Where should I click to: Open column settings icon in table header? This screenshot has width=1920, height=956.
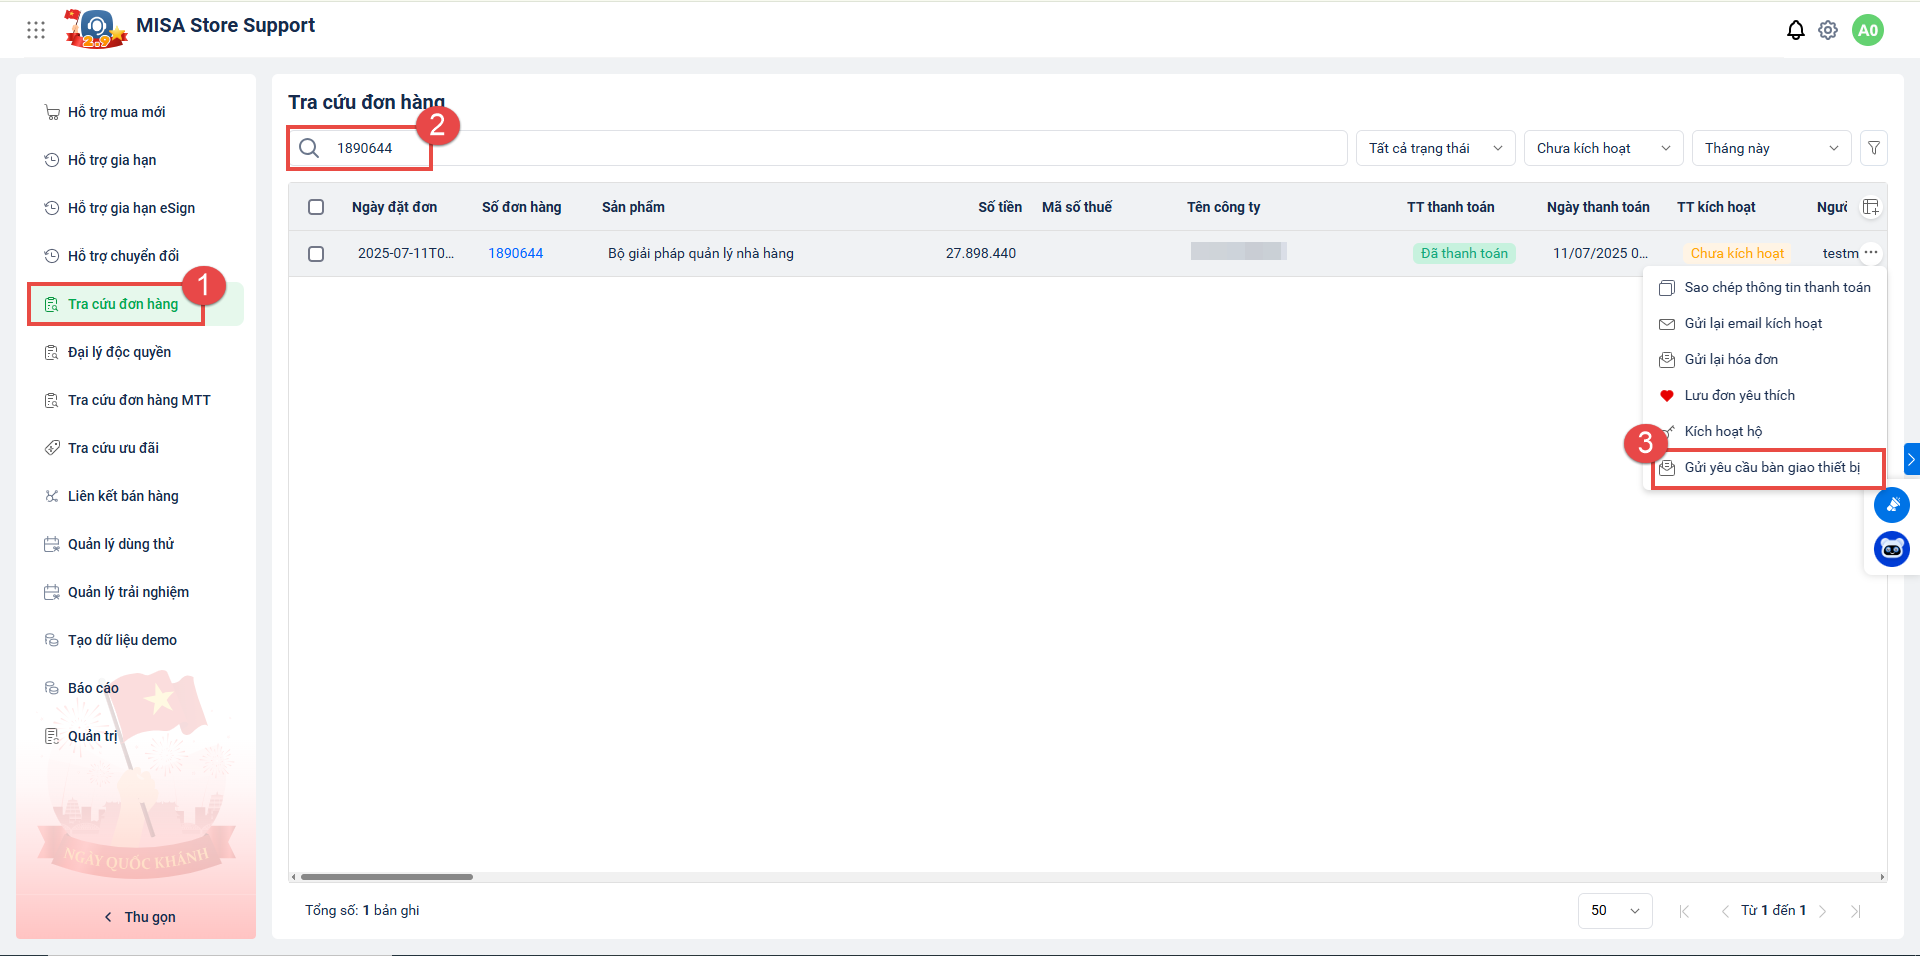coord(1870,207)
